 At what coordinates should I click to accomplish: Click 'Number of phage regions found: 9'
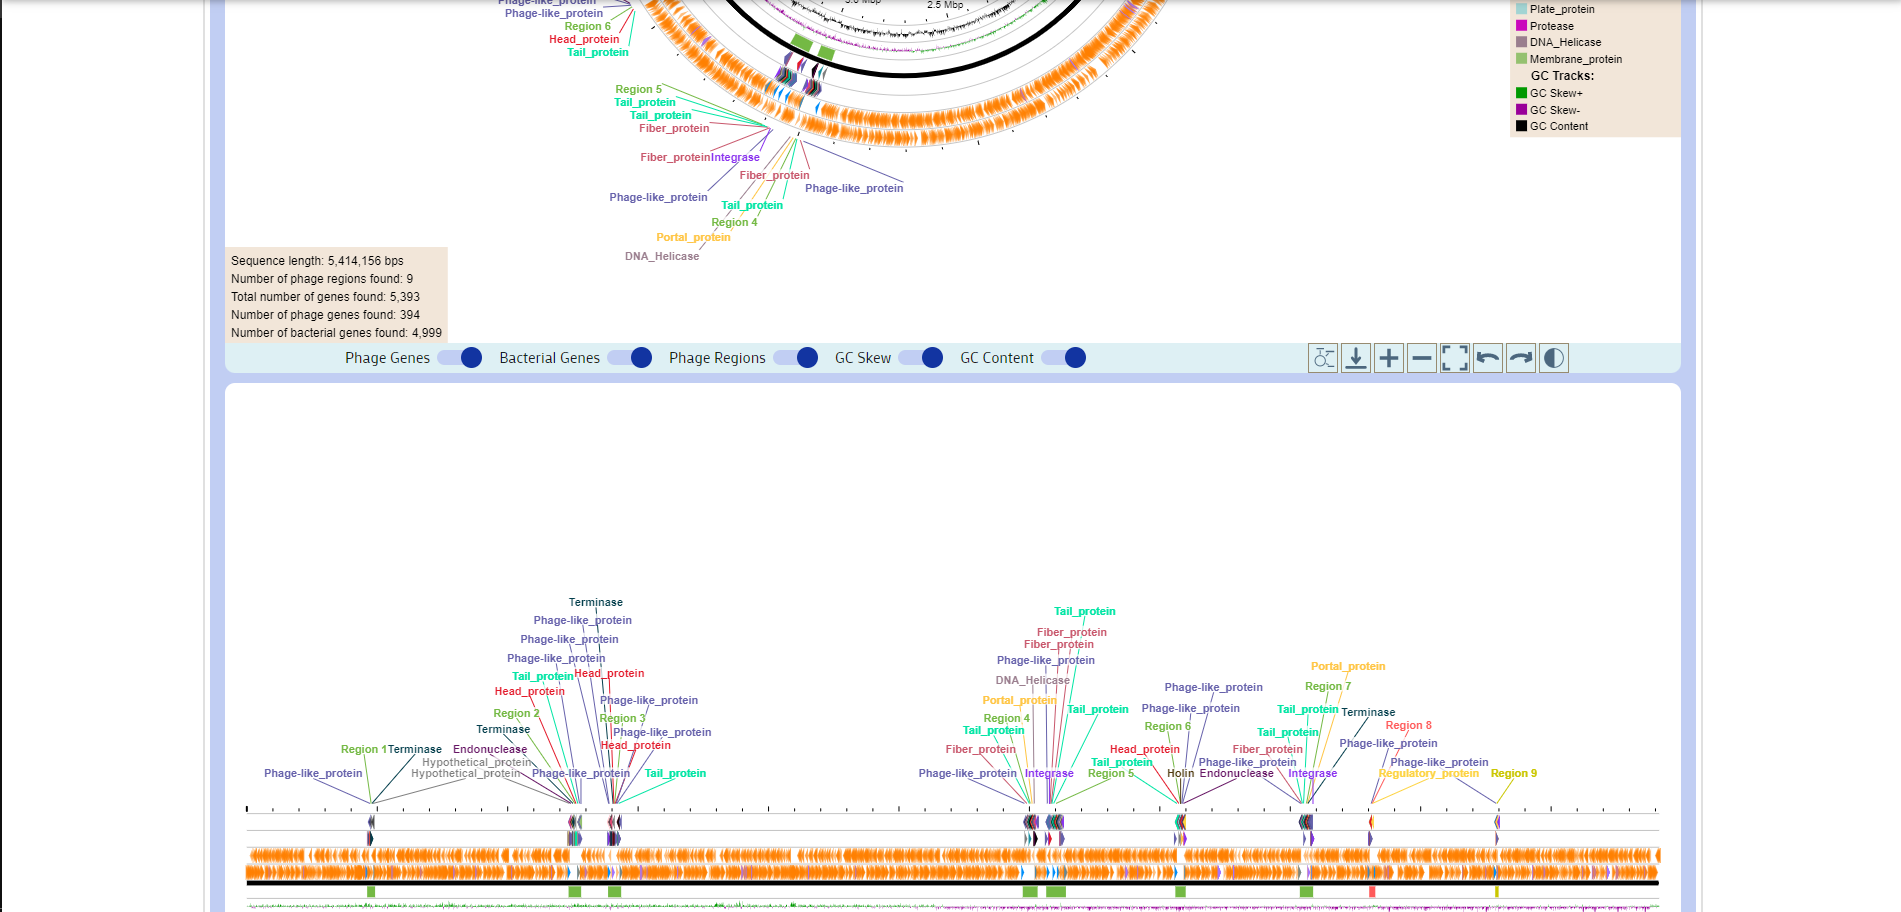tap(322, 279)
